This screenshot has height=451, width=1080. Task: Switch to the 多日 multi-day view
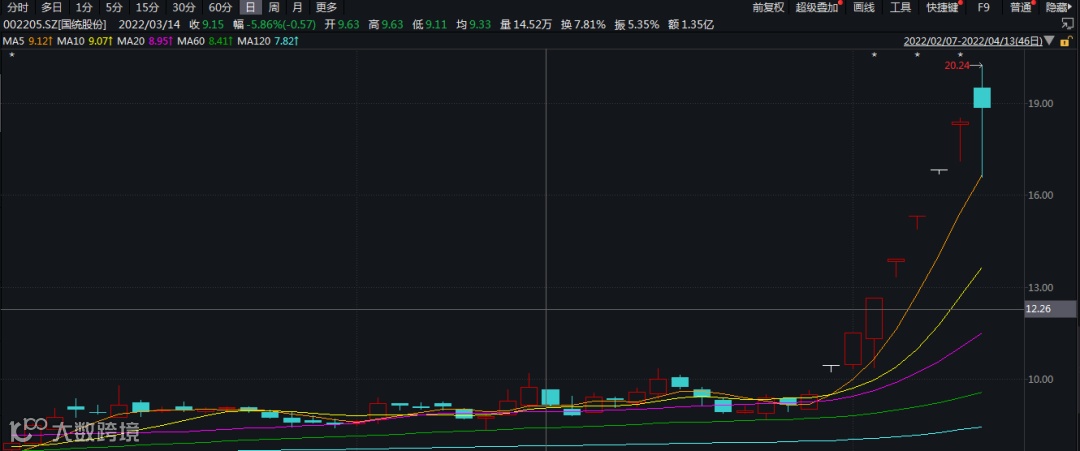[x=52, y=8]
